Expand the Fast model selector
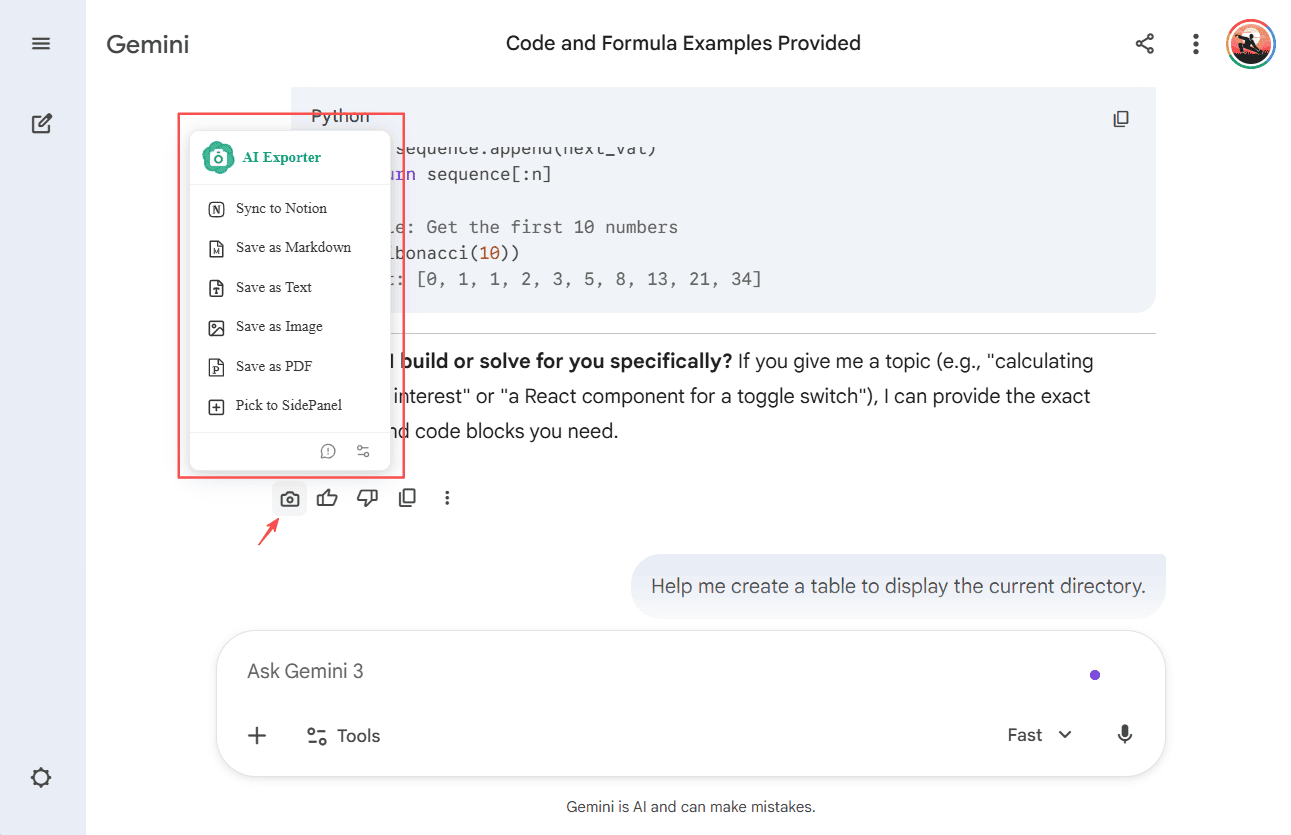This screenshot has width=1291, height=835. (1038, 734)
